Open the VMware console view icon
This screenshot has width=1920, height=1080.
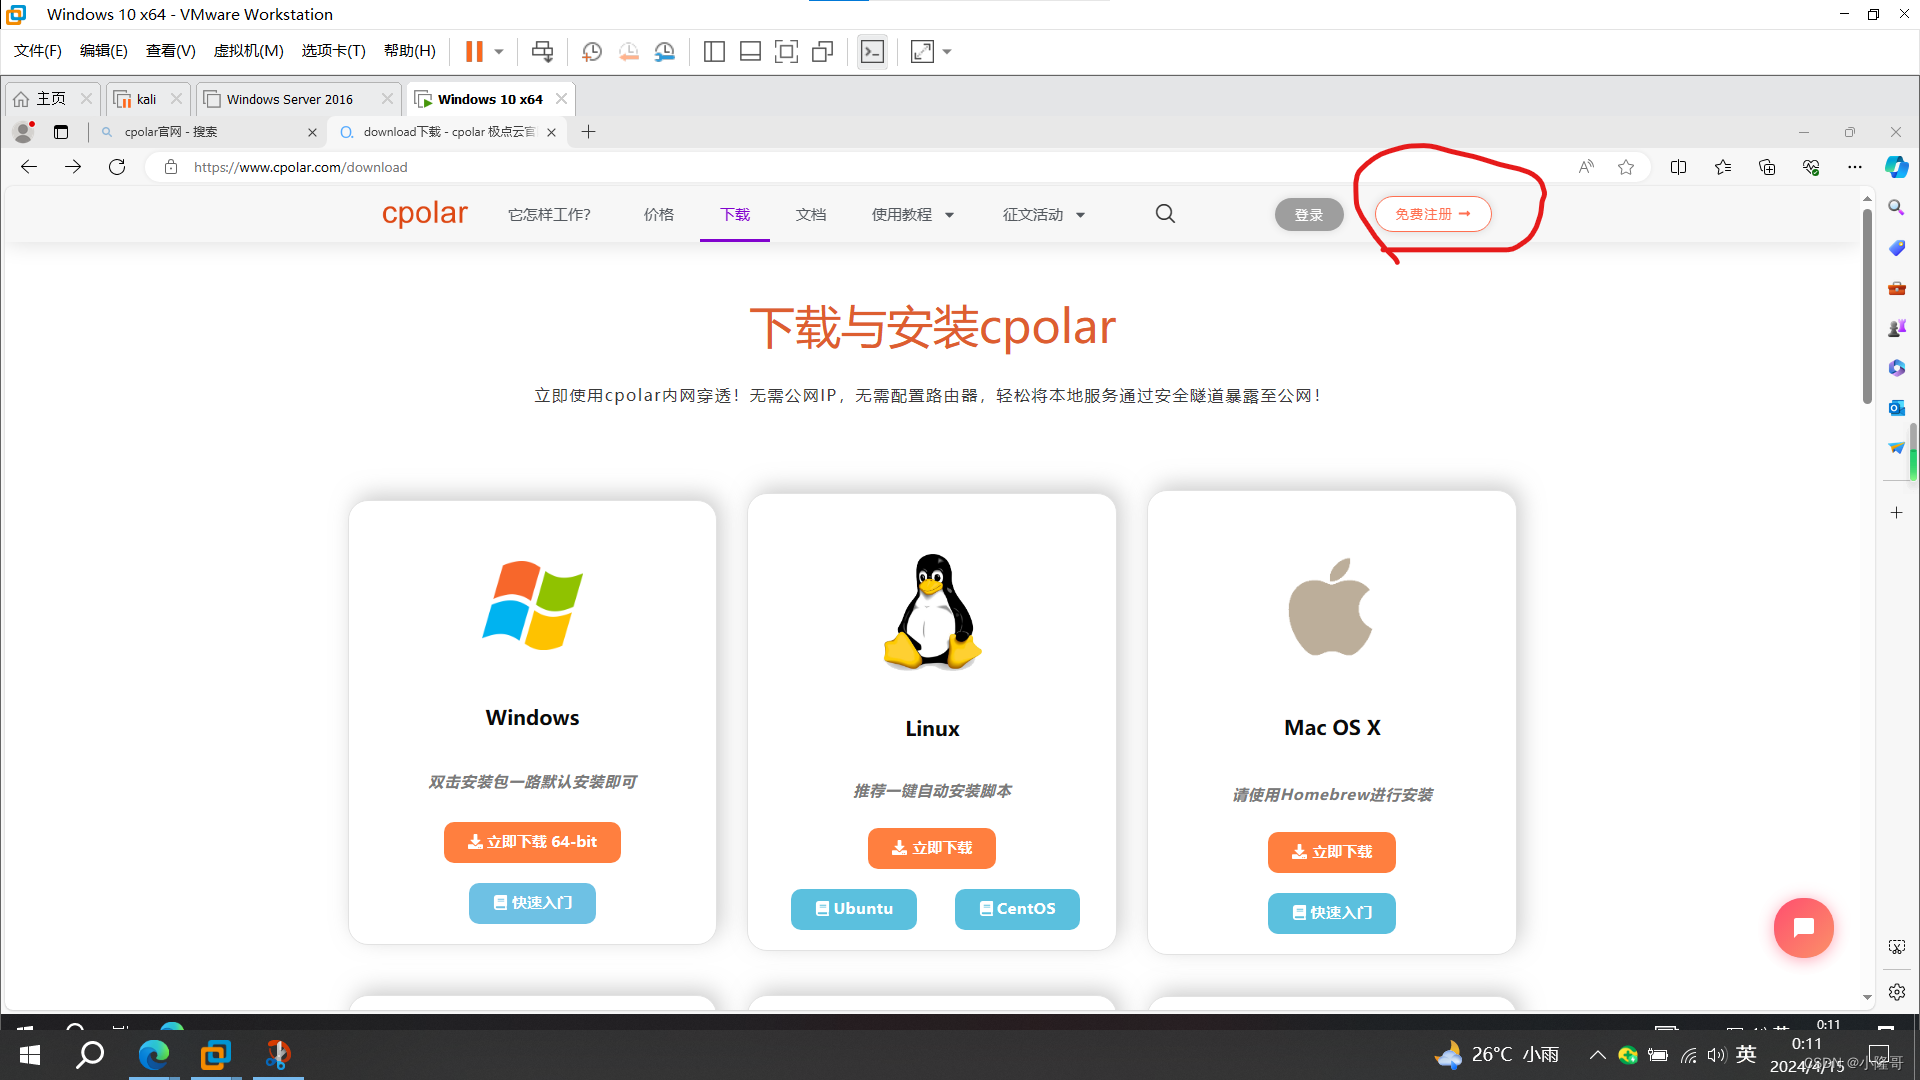[872, 51]
